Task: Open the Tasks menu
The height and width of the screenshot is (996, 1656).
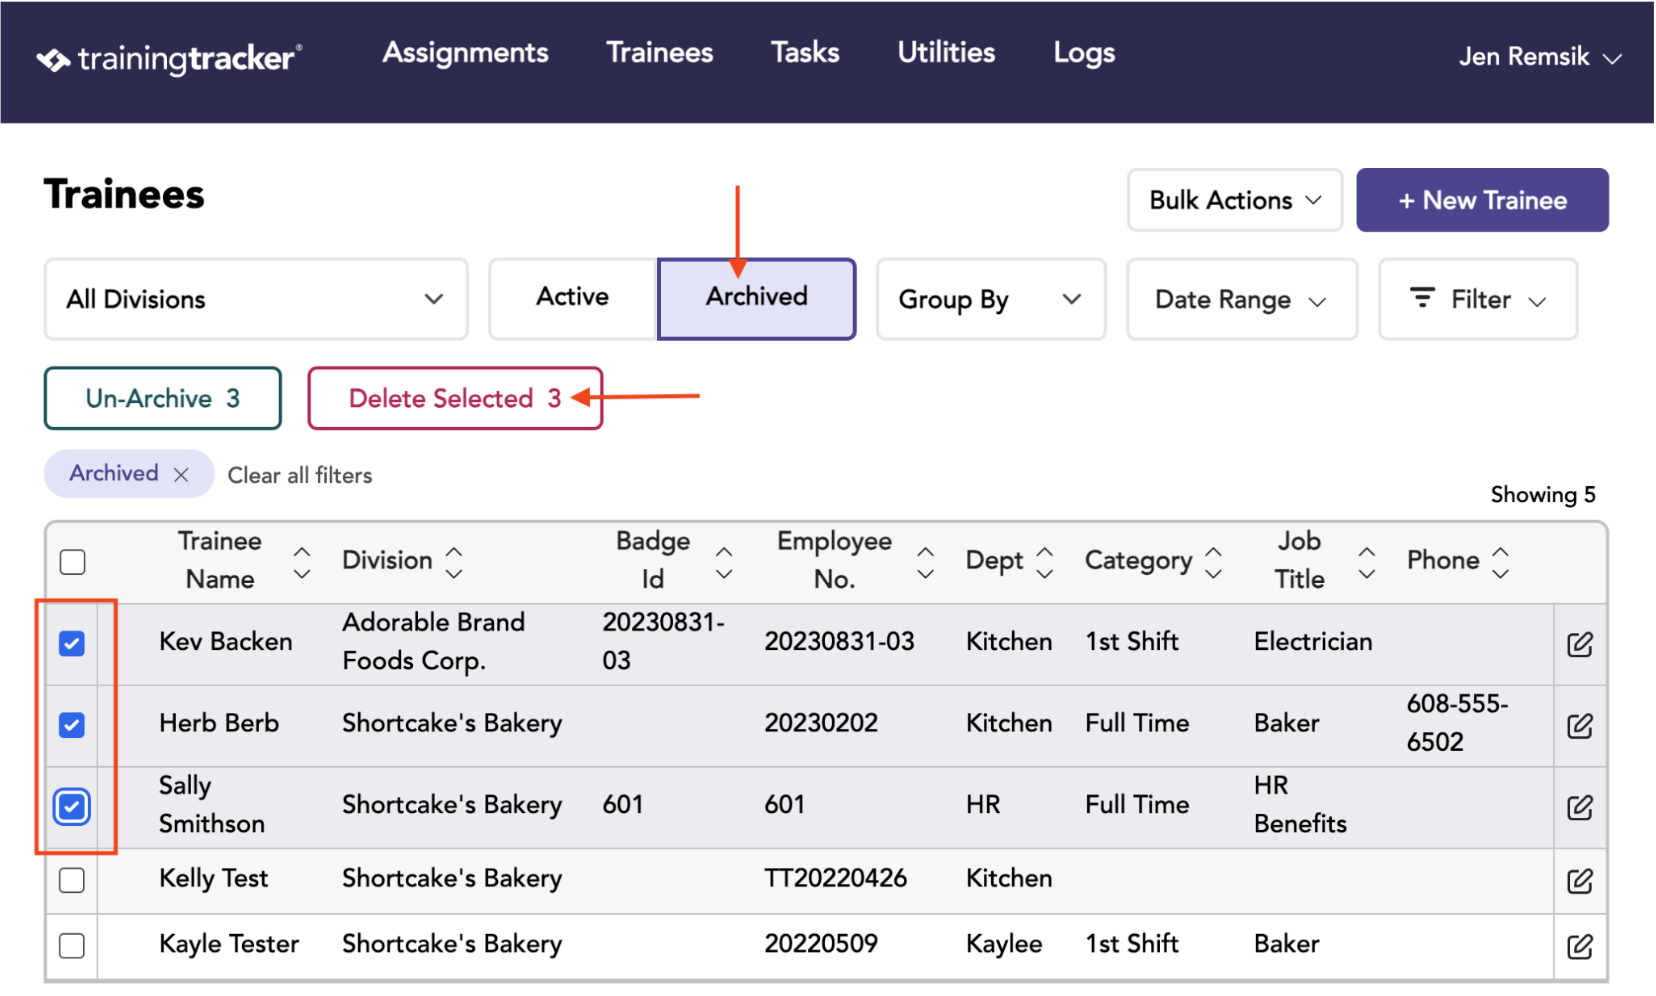Action: point(805,53)
